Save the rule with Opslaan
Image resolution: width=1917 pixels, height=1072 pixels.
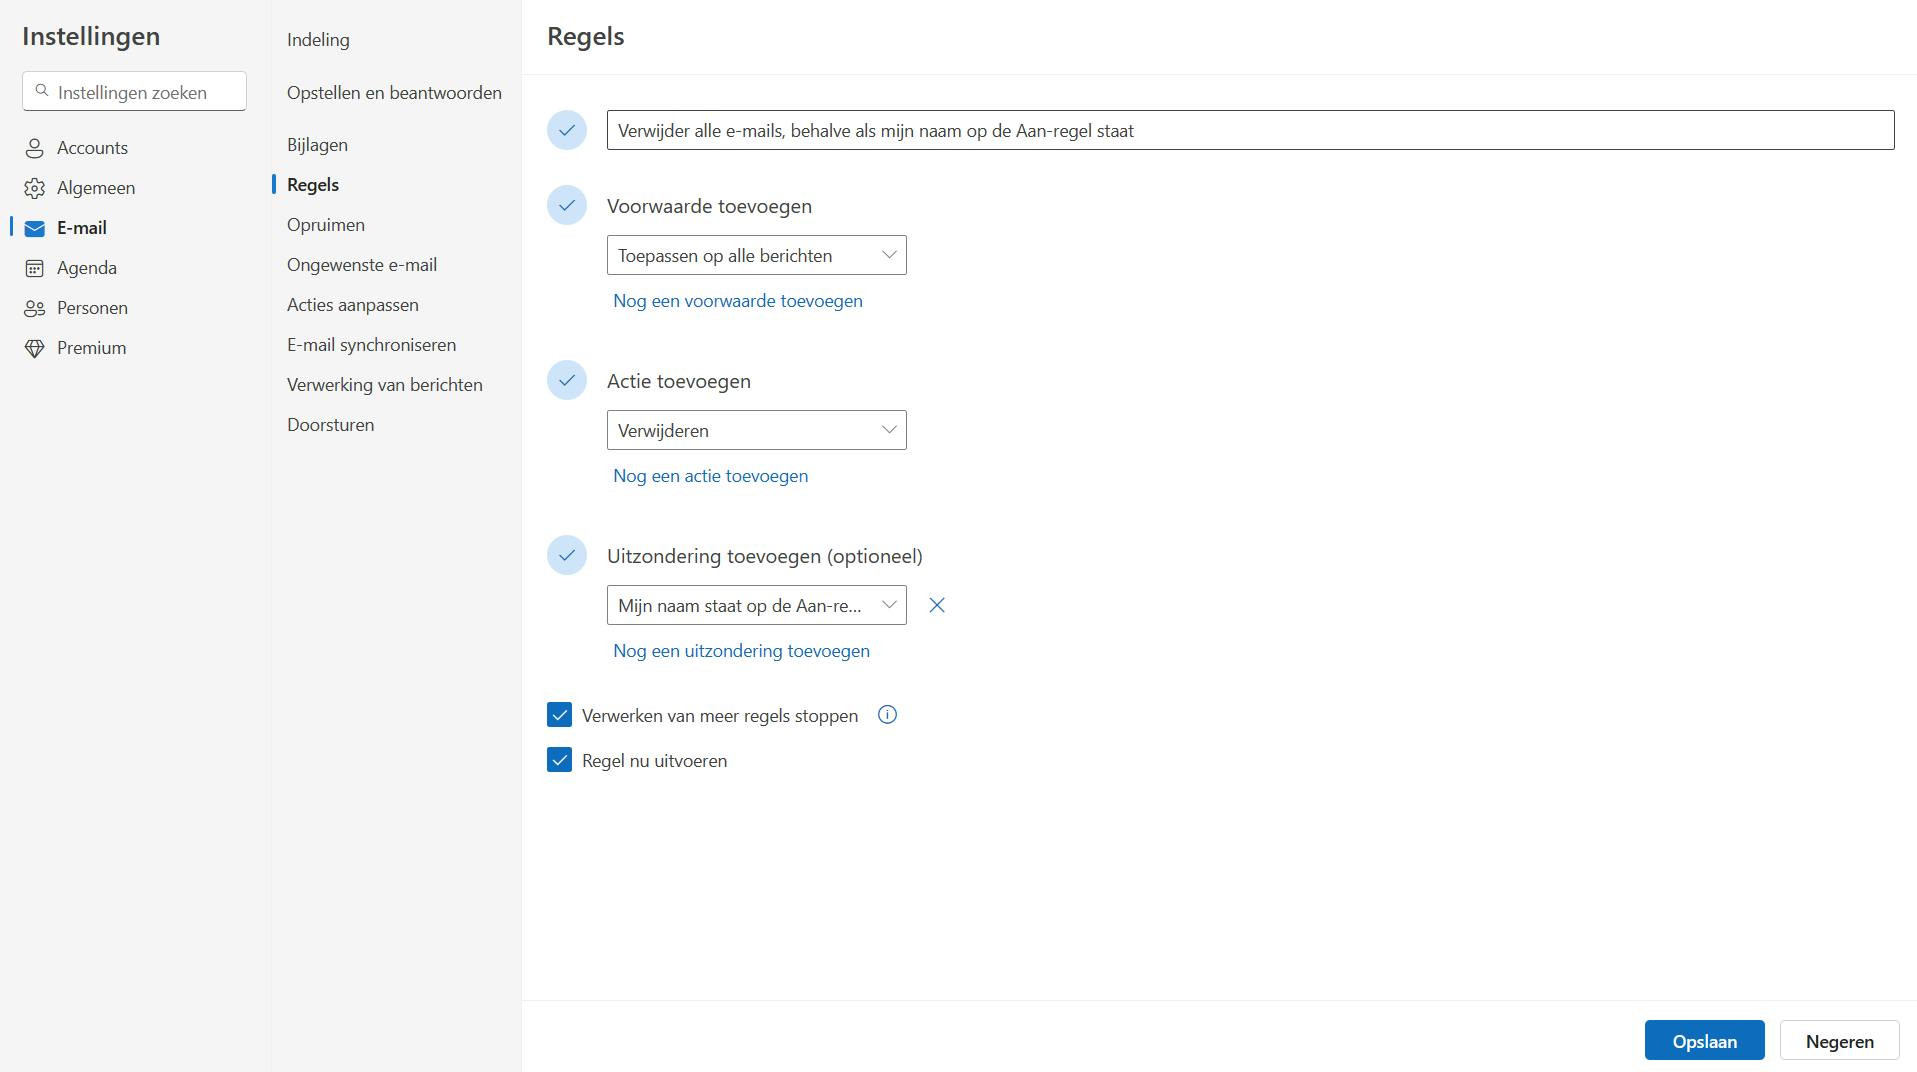point(1704,1041)
